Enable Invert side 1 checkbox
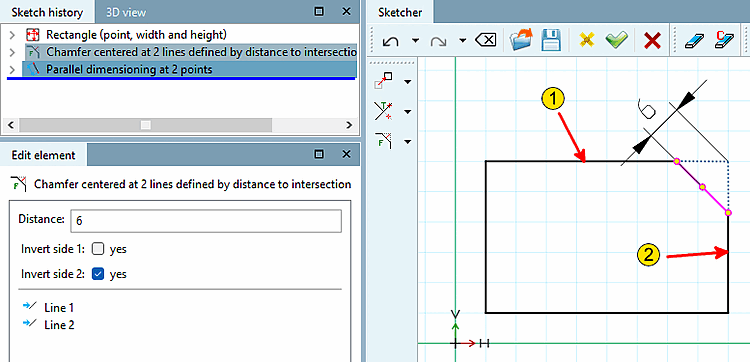The width and height of the screenshot is (750, 362). [x=98, y=249]
